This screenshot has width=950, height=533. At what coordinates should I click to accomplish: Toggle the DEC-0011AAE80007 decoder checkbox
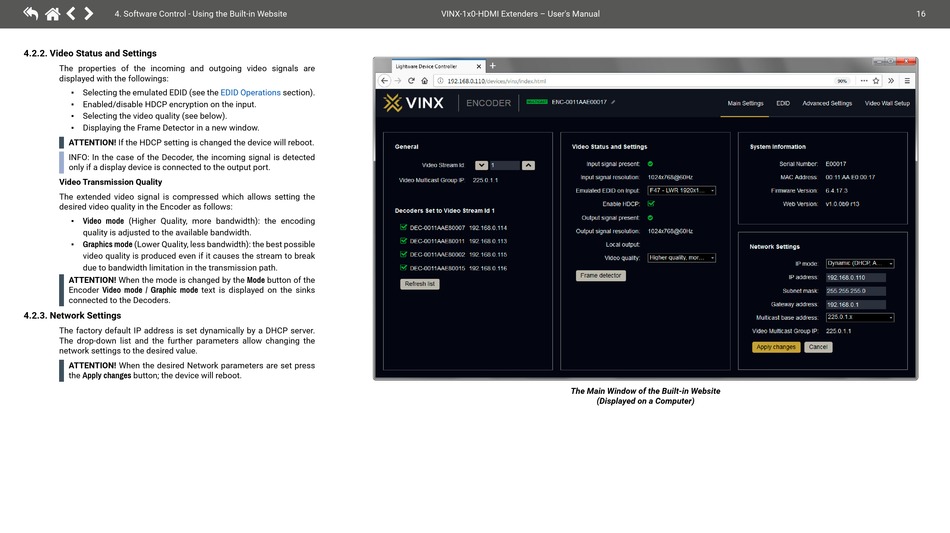[404, 227]
